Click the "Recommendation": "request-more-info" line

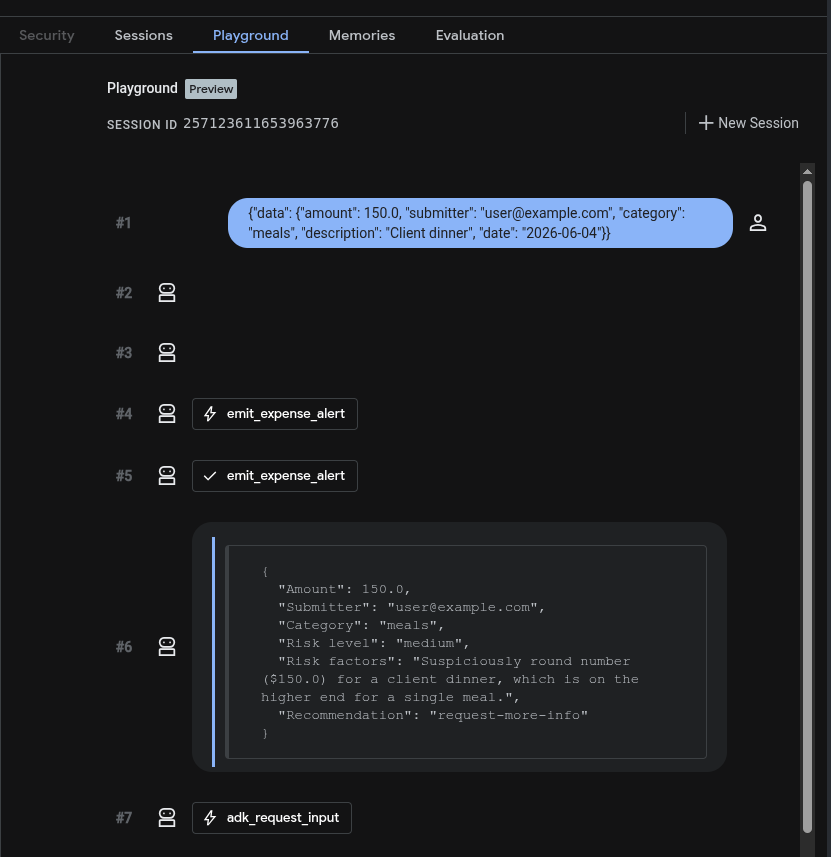point(433,715)
